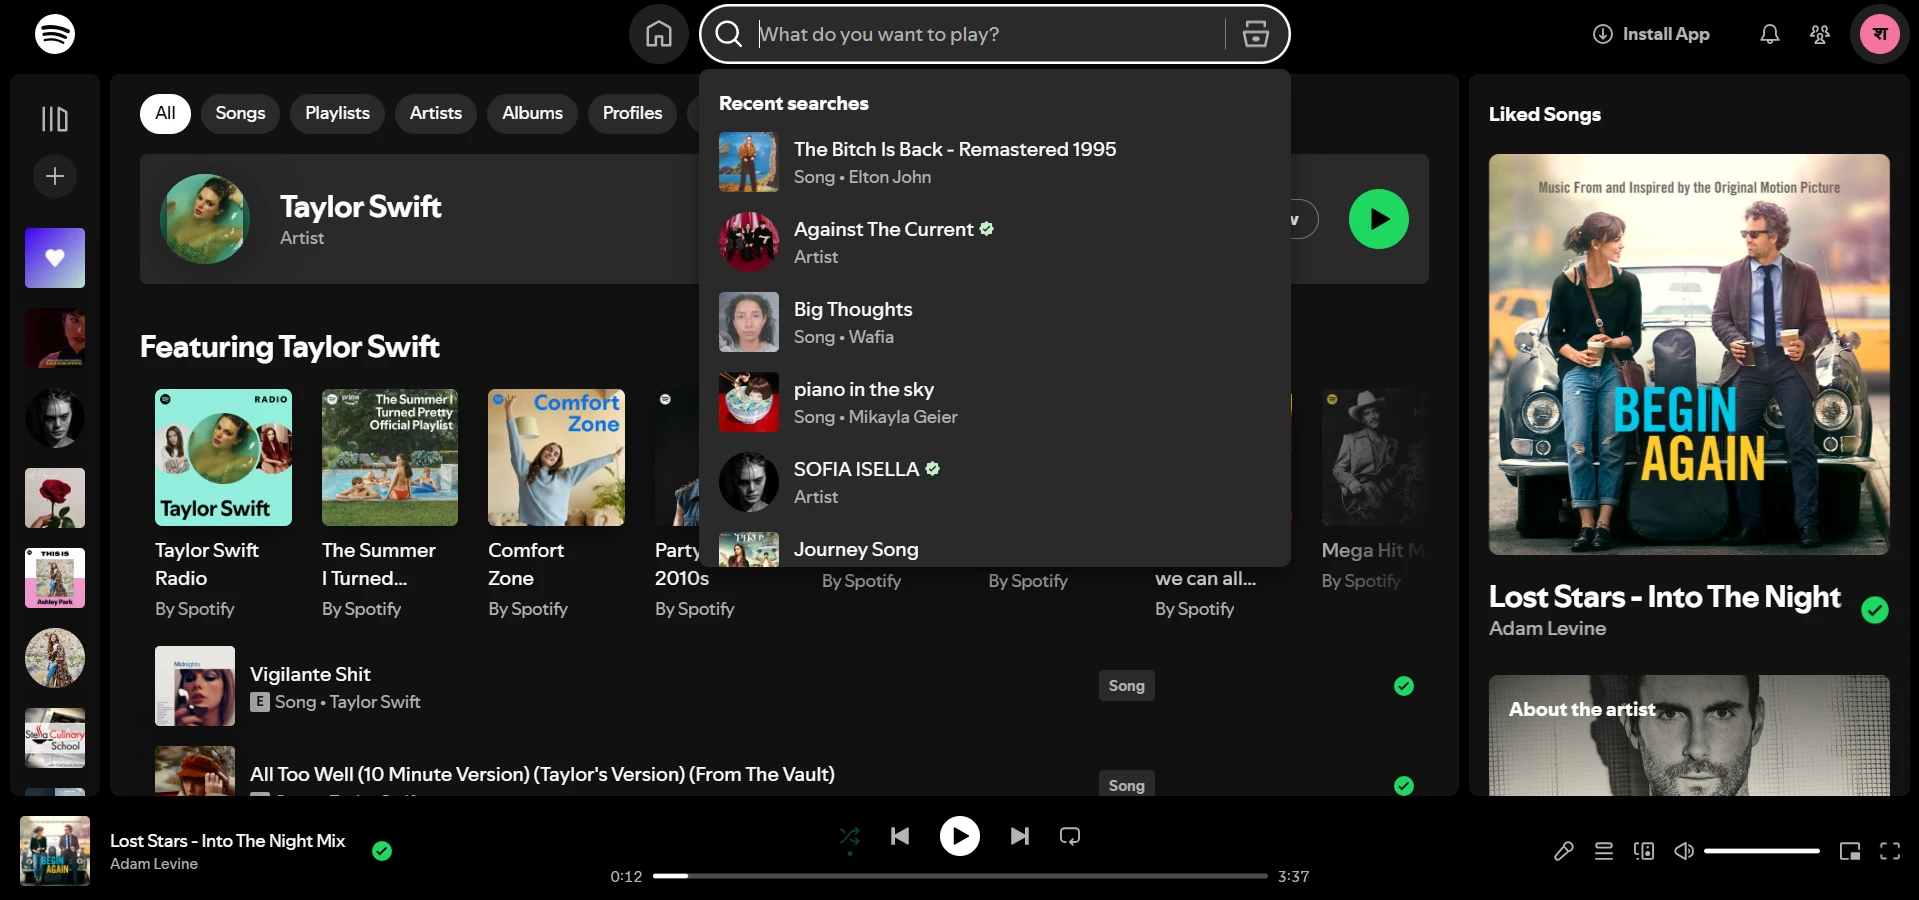Select the Songs filter chip
Viewport: 1919px width, 900px height.
tap(240, 113)
